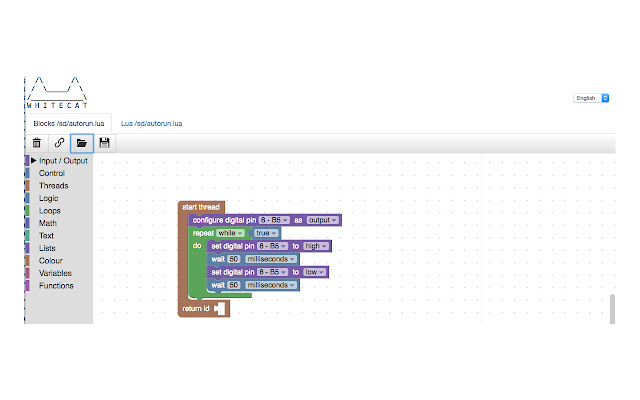Open pin dropdown in configure digital pin block
The width and height of the screenshot is (640, 400).
coord(274,220)
